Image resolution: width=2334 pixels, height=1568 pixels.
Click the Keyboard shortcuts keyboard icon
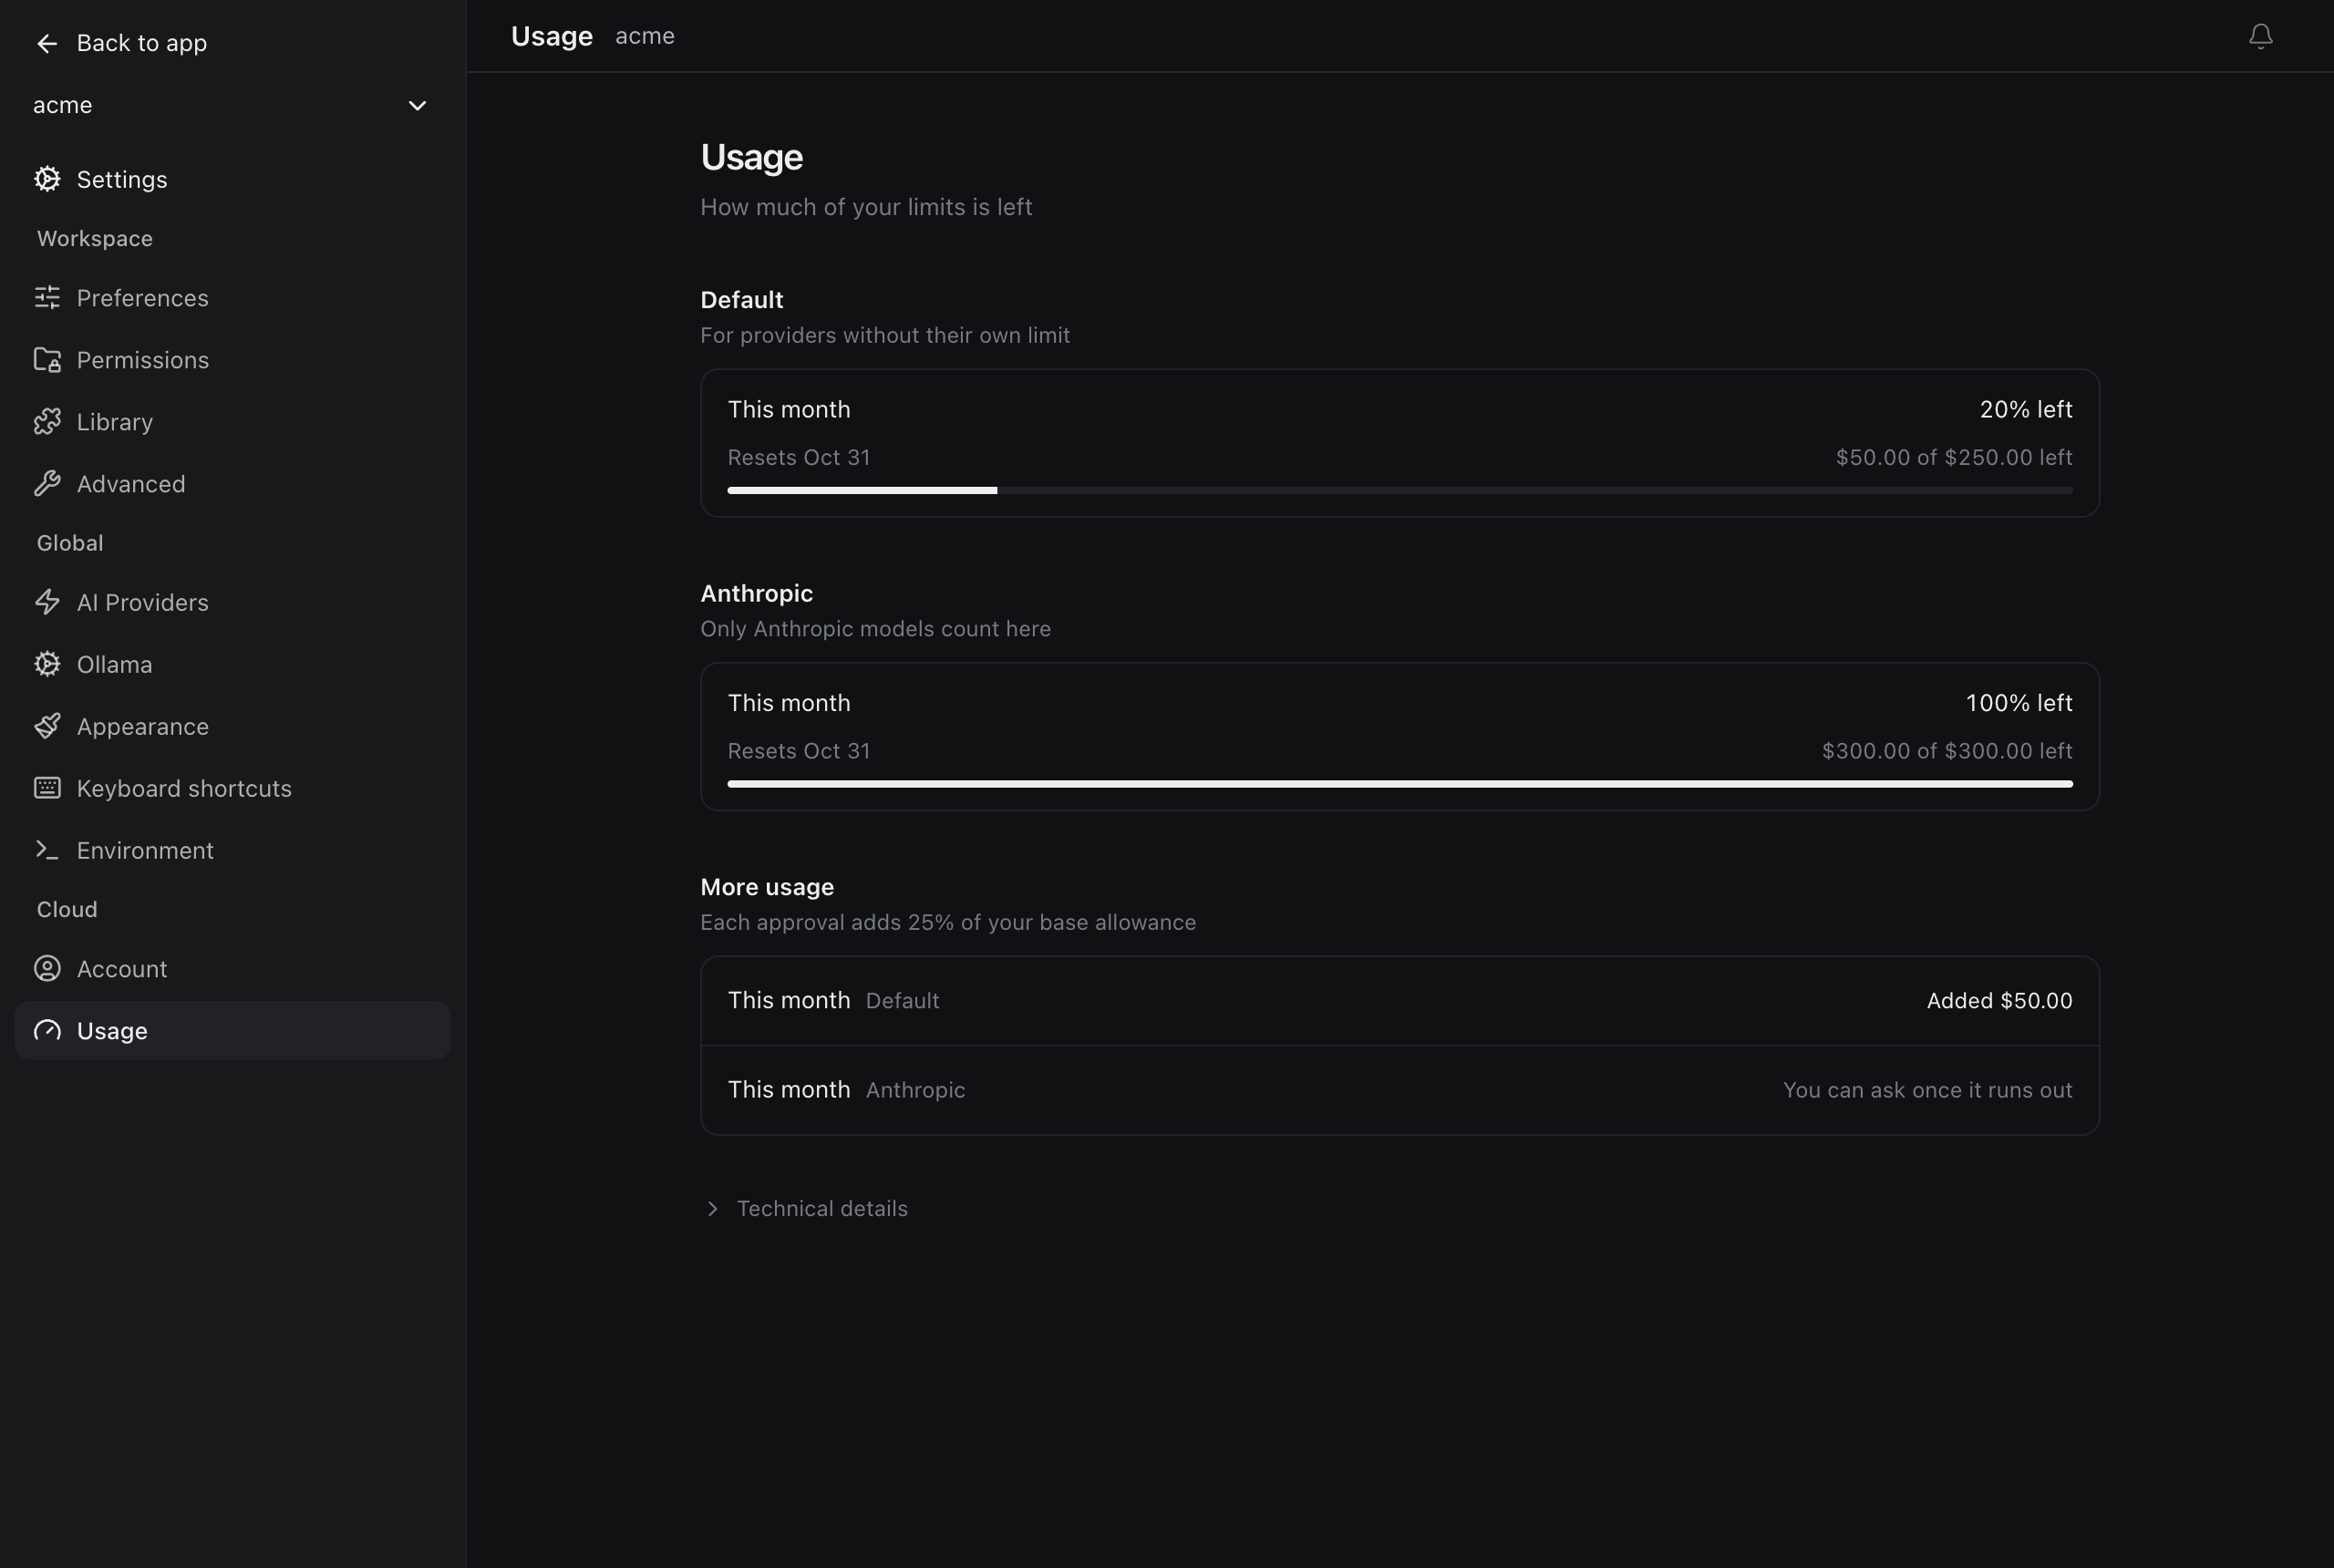click(47, 788)
